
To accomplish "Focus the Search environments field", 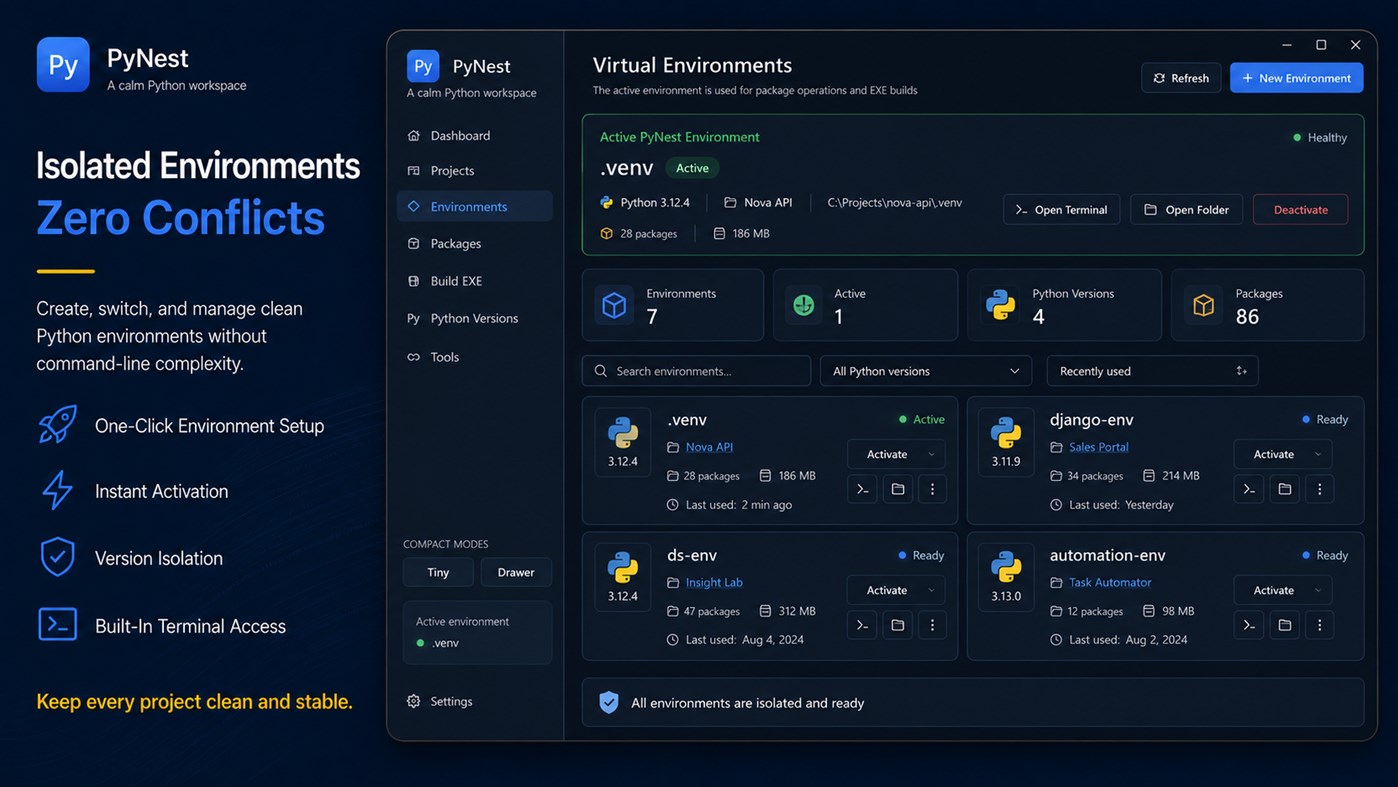I will pyautogui.click(x=696, y=371).
